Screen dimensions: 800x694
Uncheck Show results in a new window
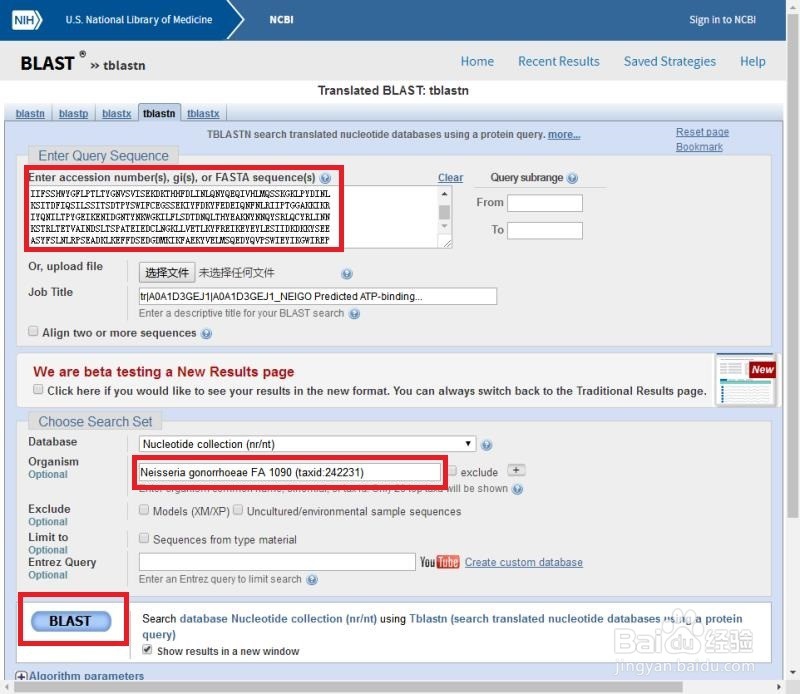(147, 650)
